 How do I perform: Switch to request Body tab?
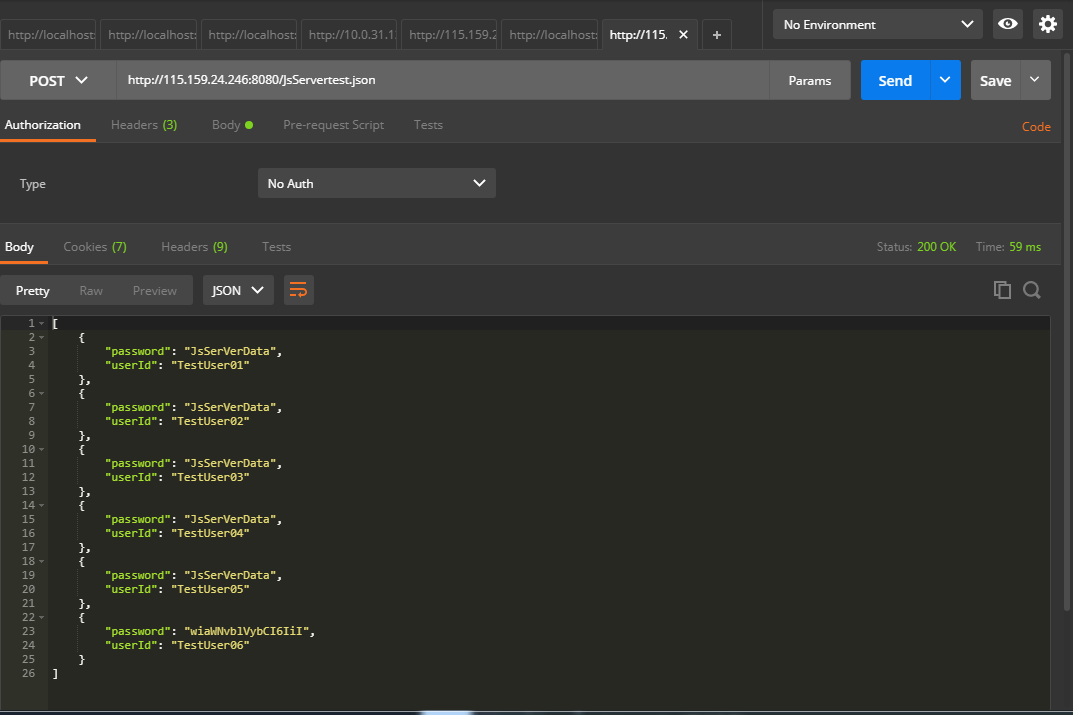point(232,125)
